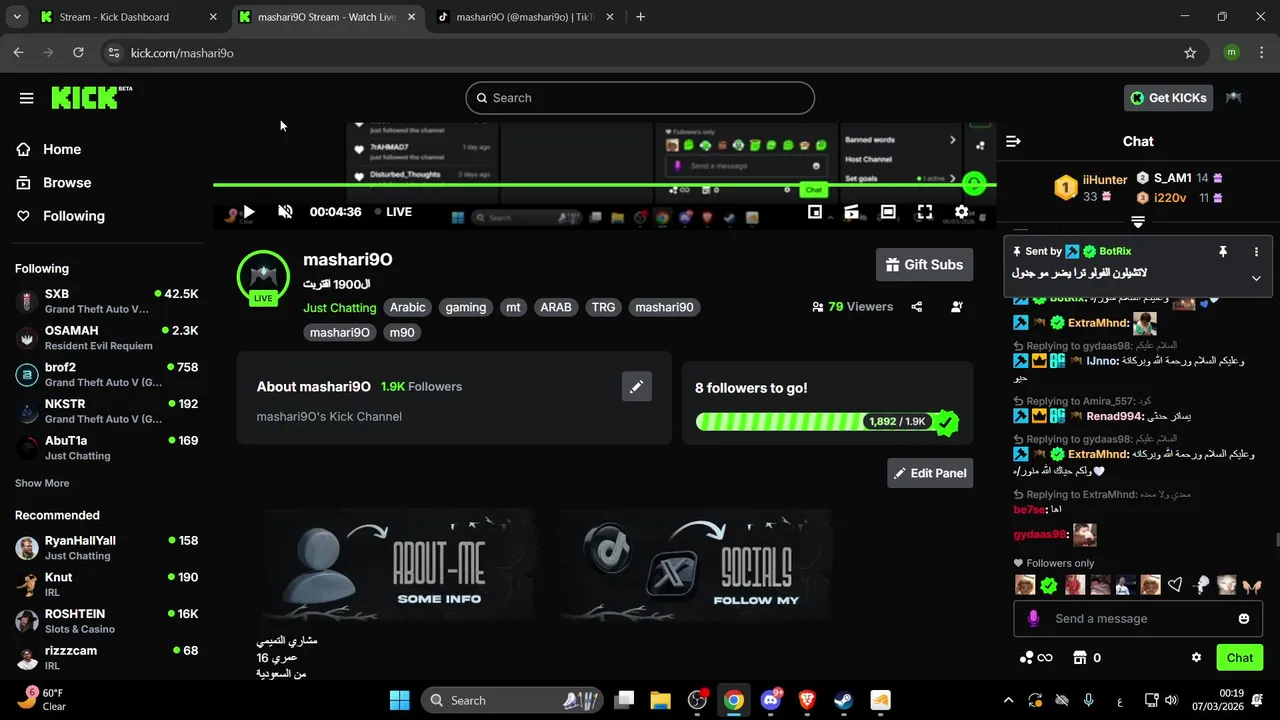Open the user profile avatar menu
Image resolution: width=1280 pixels, height=720 pixels.
pos(1233,98)
